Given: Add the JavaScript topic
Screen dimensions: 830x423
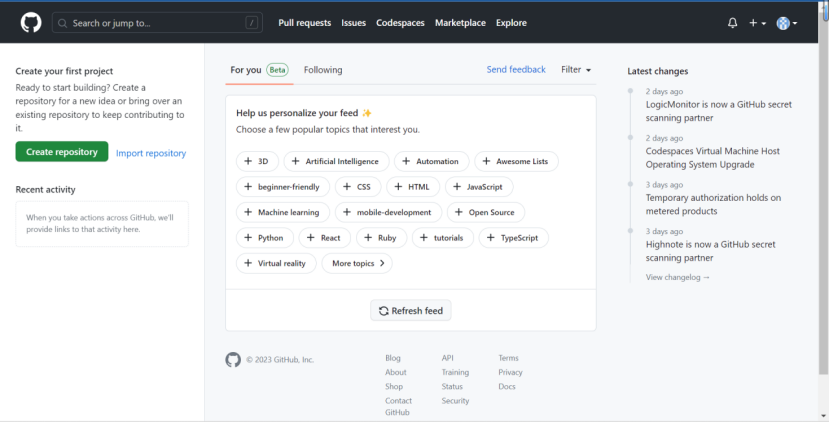Looking at the screenshot, I should pyautogui.click(x=479, y=187).
